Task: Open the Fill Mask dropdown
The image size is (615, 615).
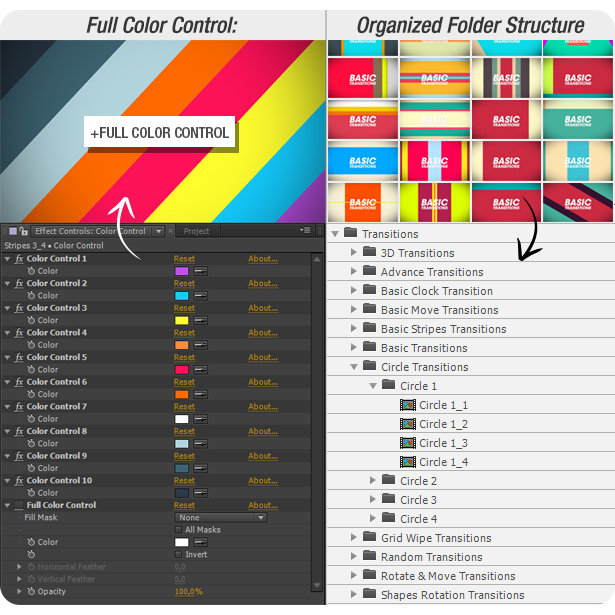Action: point(220,517)
